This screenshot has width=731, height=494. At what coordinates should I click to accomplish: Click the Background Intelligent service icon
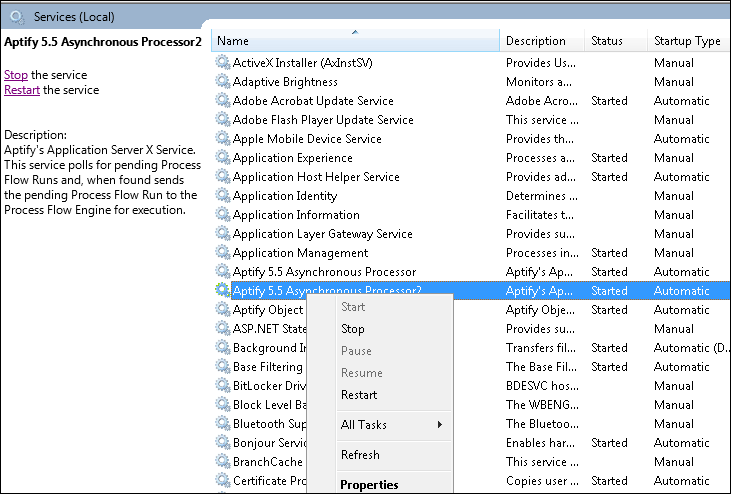pos(222,348)
